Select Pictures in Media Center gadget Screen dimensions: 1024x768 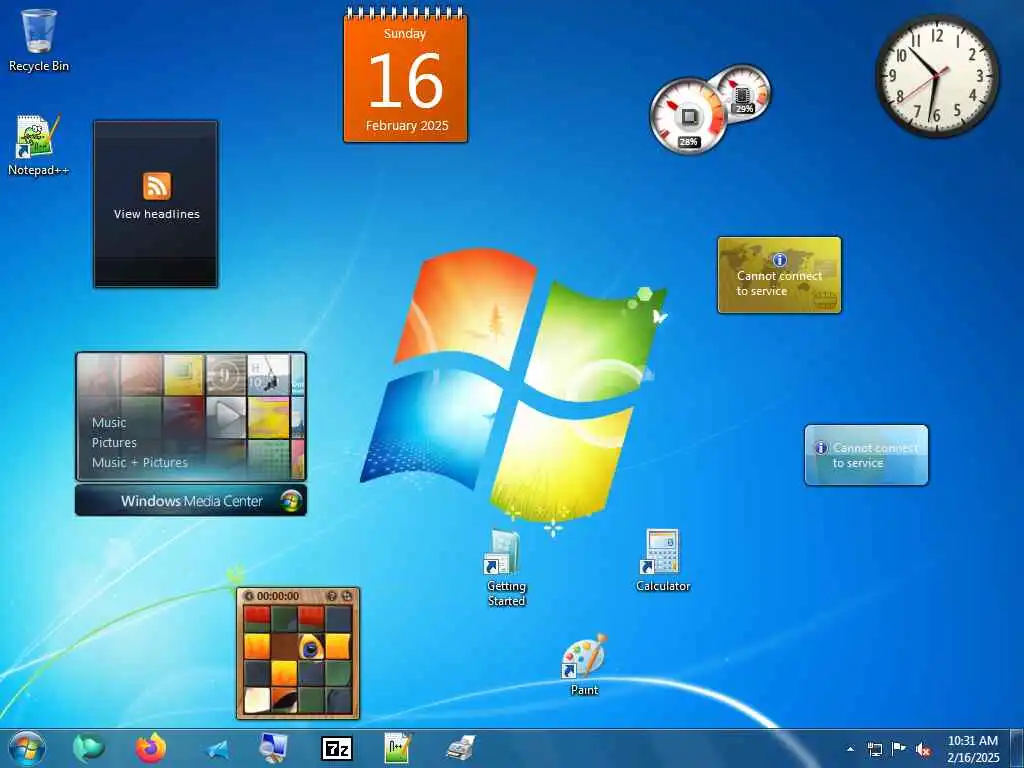pyautogui.click(x=114, y=443)
